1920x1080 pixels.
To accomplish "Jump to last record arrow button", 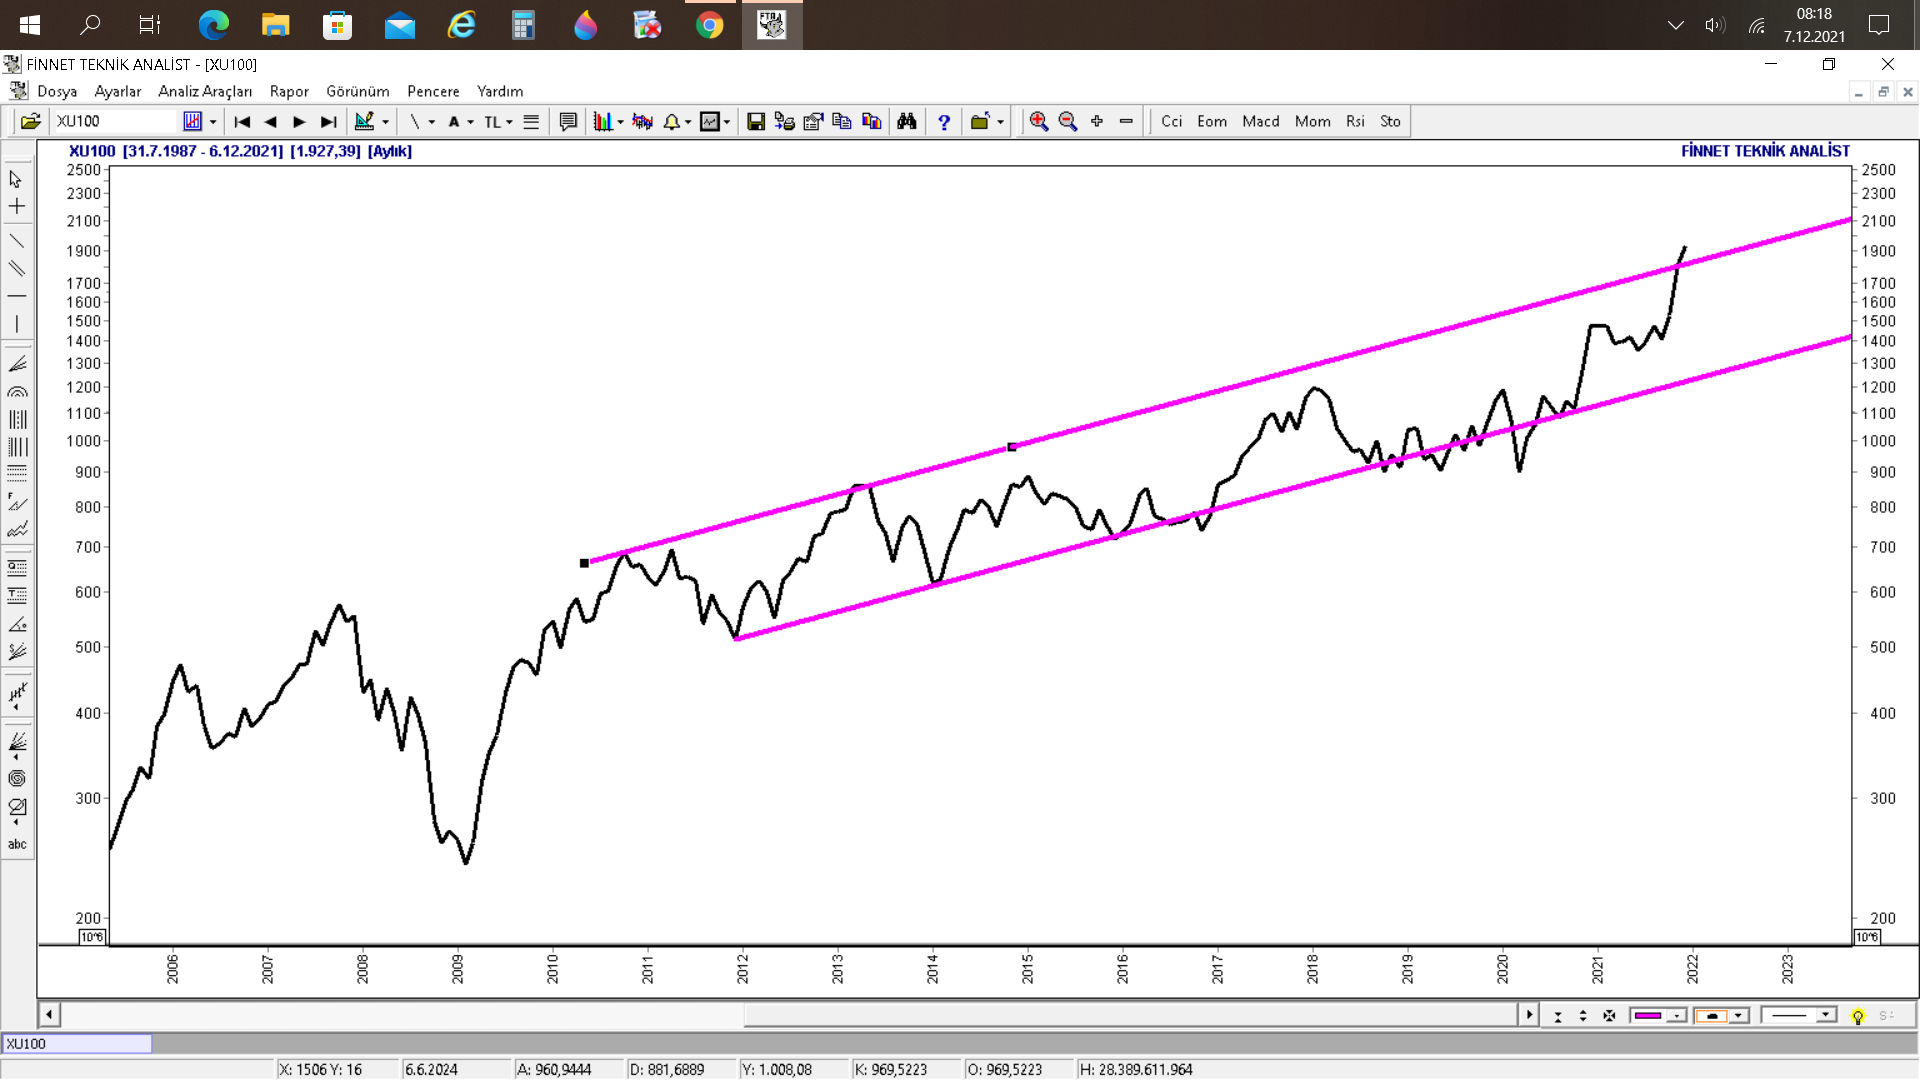I will point(328,121).
